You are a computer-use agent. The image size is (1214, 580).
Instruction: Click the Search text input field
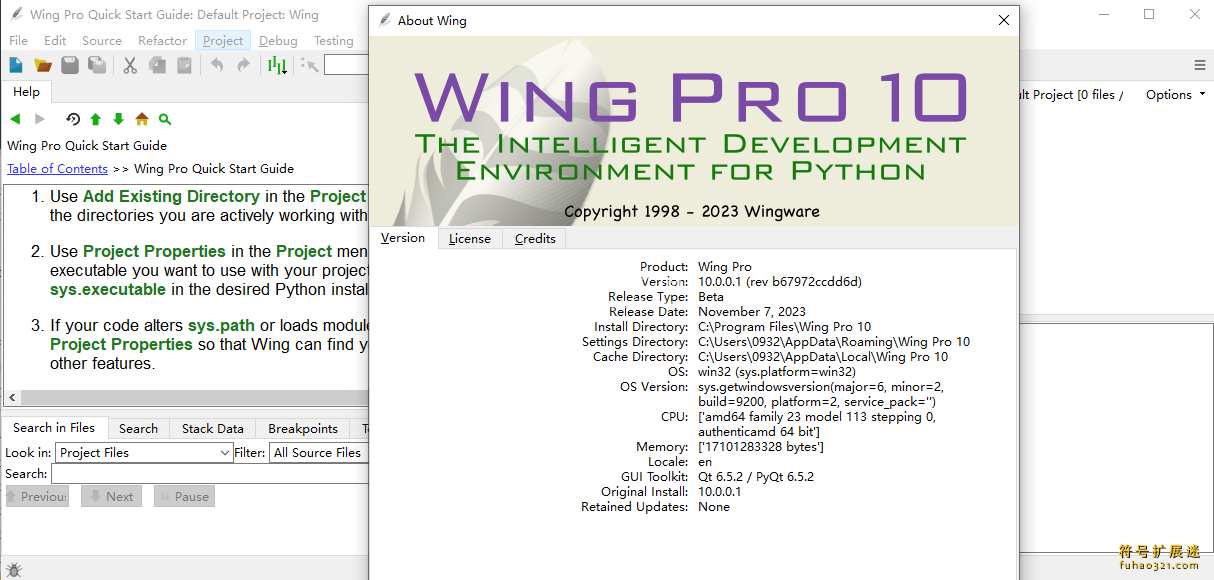209,473
